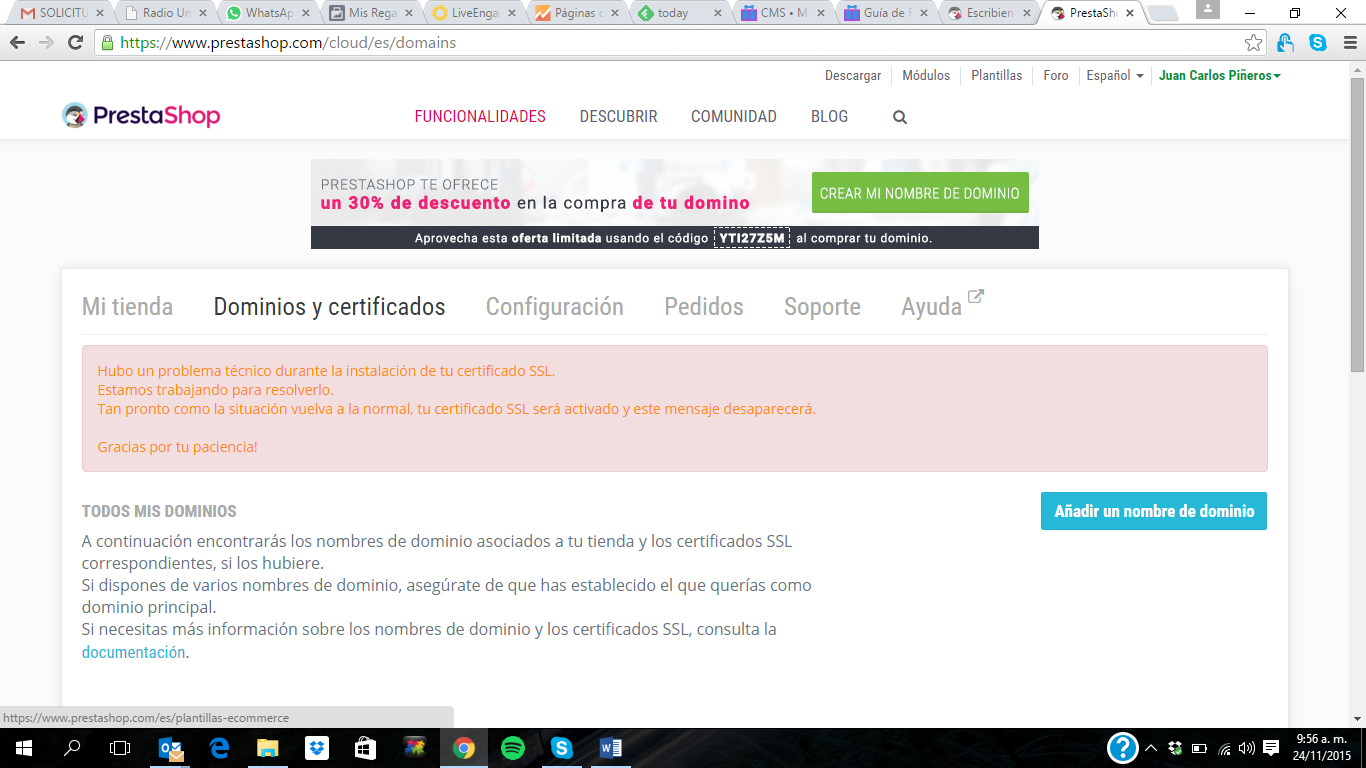Open the Plantillas link
The height and width of the screenshot is (768, 1366).
click(x=997, y=75)
